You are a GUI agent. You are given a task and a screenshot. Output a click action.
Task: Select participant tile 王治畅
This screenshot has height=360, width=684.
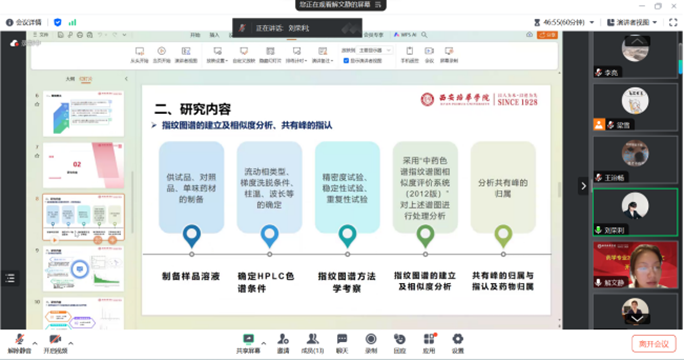pyautogui.click(x=635, y=159)
